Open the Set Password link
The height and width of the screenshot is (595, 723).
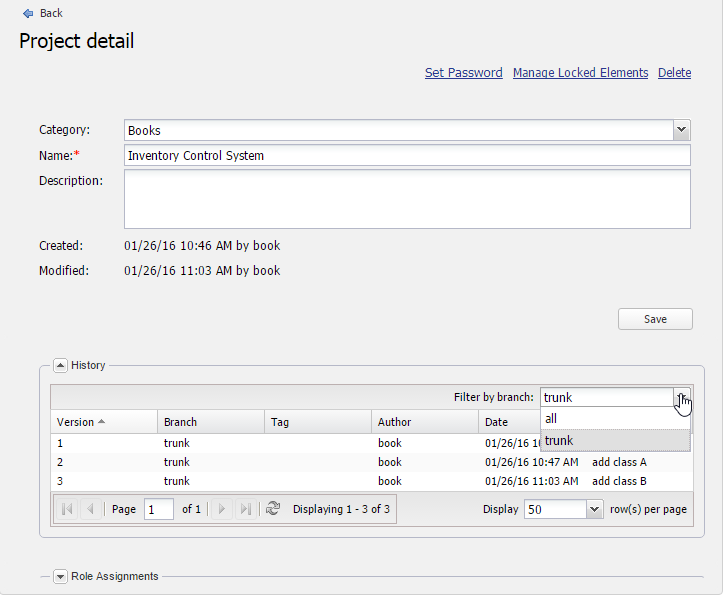pyautogui.click(x=463, y=73)
